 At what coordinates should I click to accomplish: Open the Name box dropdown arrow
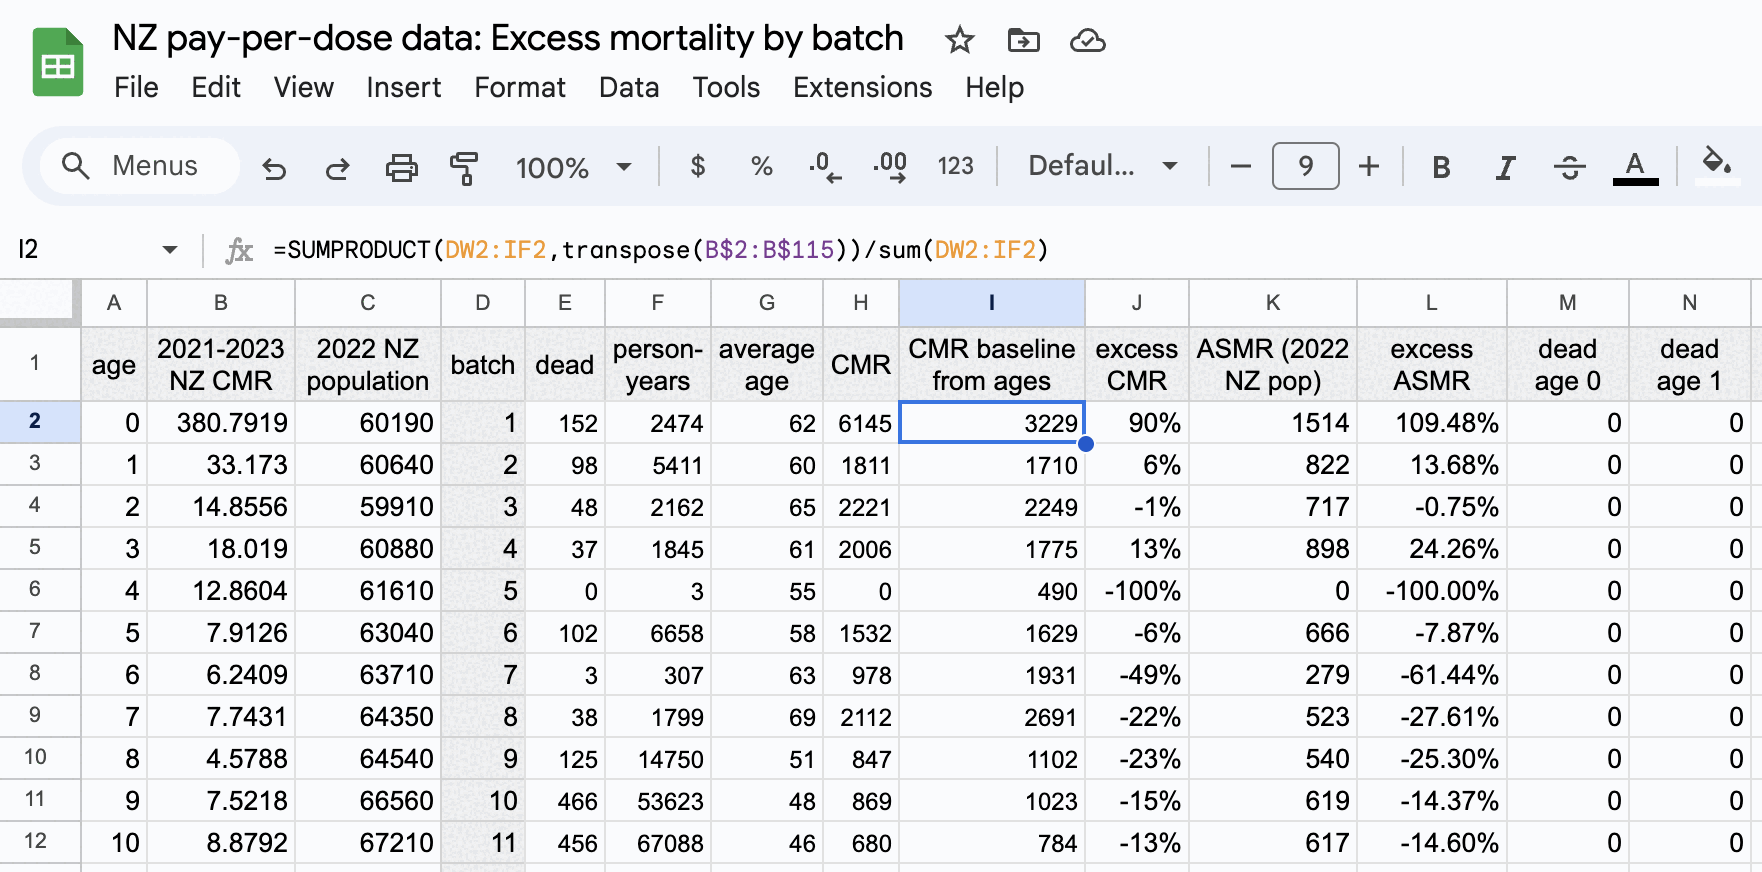click(x=170, y=249)
